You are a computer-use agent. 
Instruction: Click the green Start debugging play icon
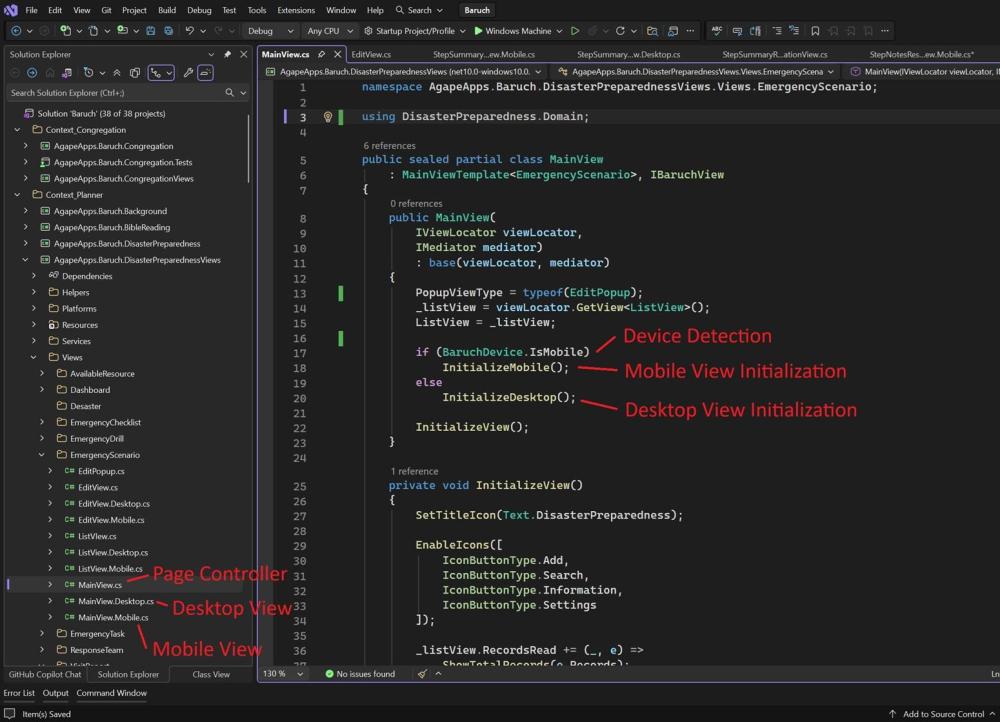[x=479, y=31]
